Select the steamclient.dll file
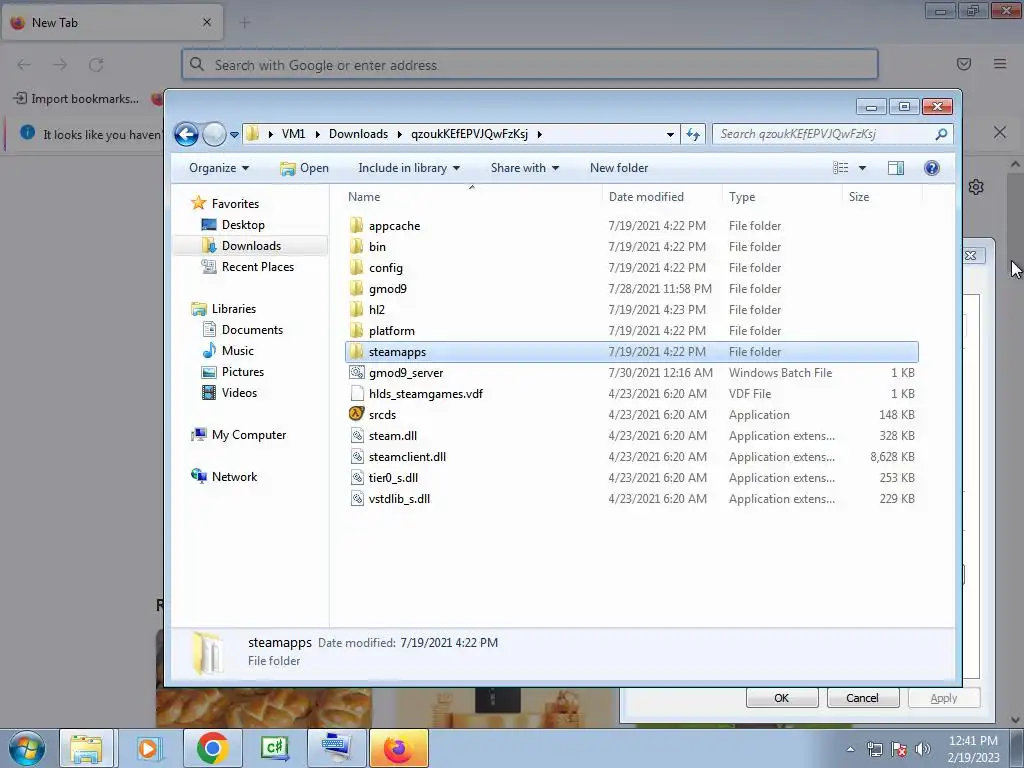 [x=407, y=456]
